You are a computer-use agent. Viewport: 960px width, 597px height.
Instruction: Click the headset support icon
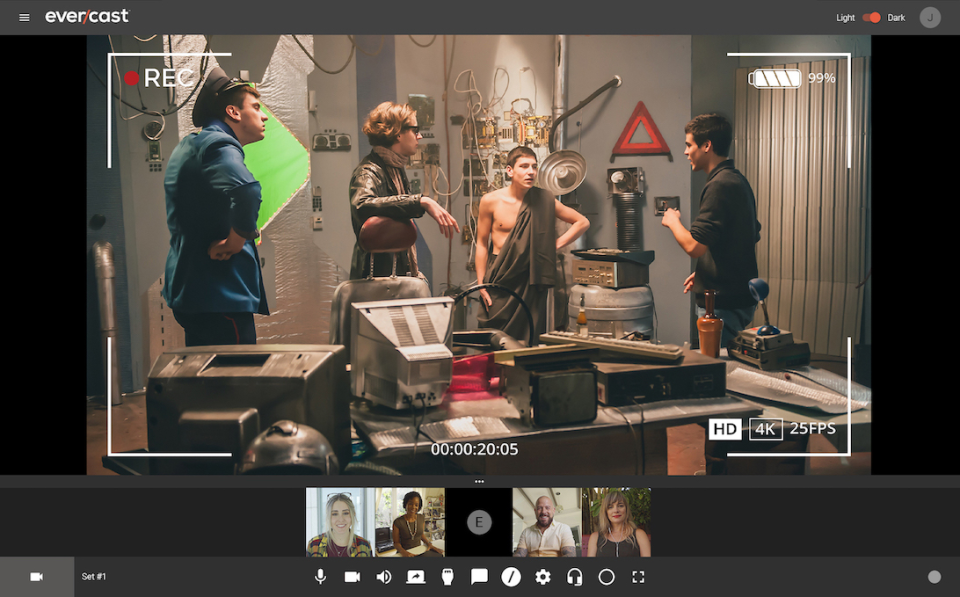574,577
